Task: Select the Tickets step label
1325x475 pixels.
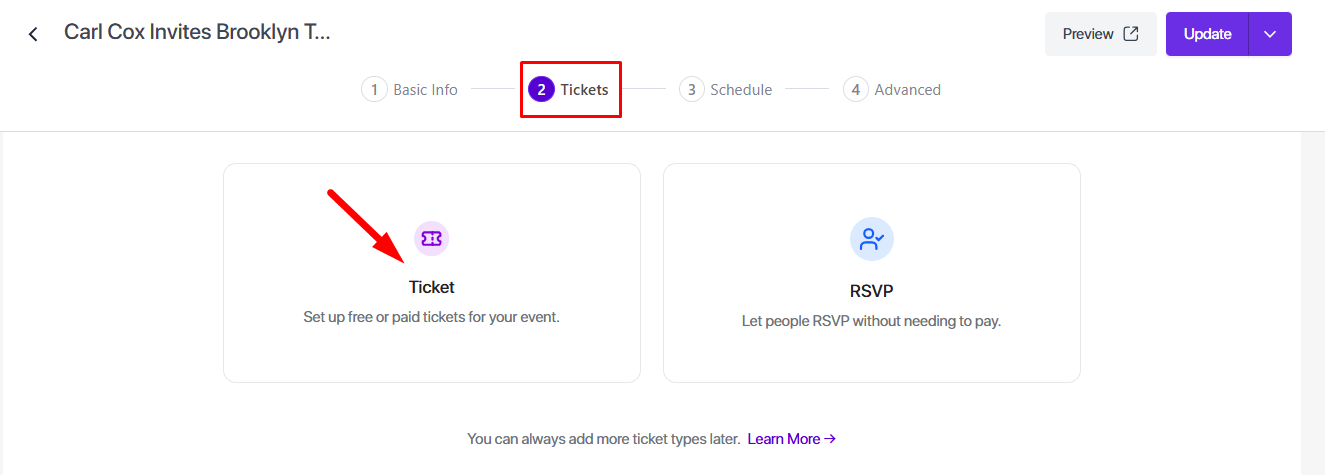Action: (584, 90)
